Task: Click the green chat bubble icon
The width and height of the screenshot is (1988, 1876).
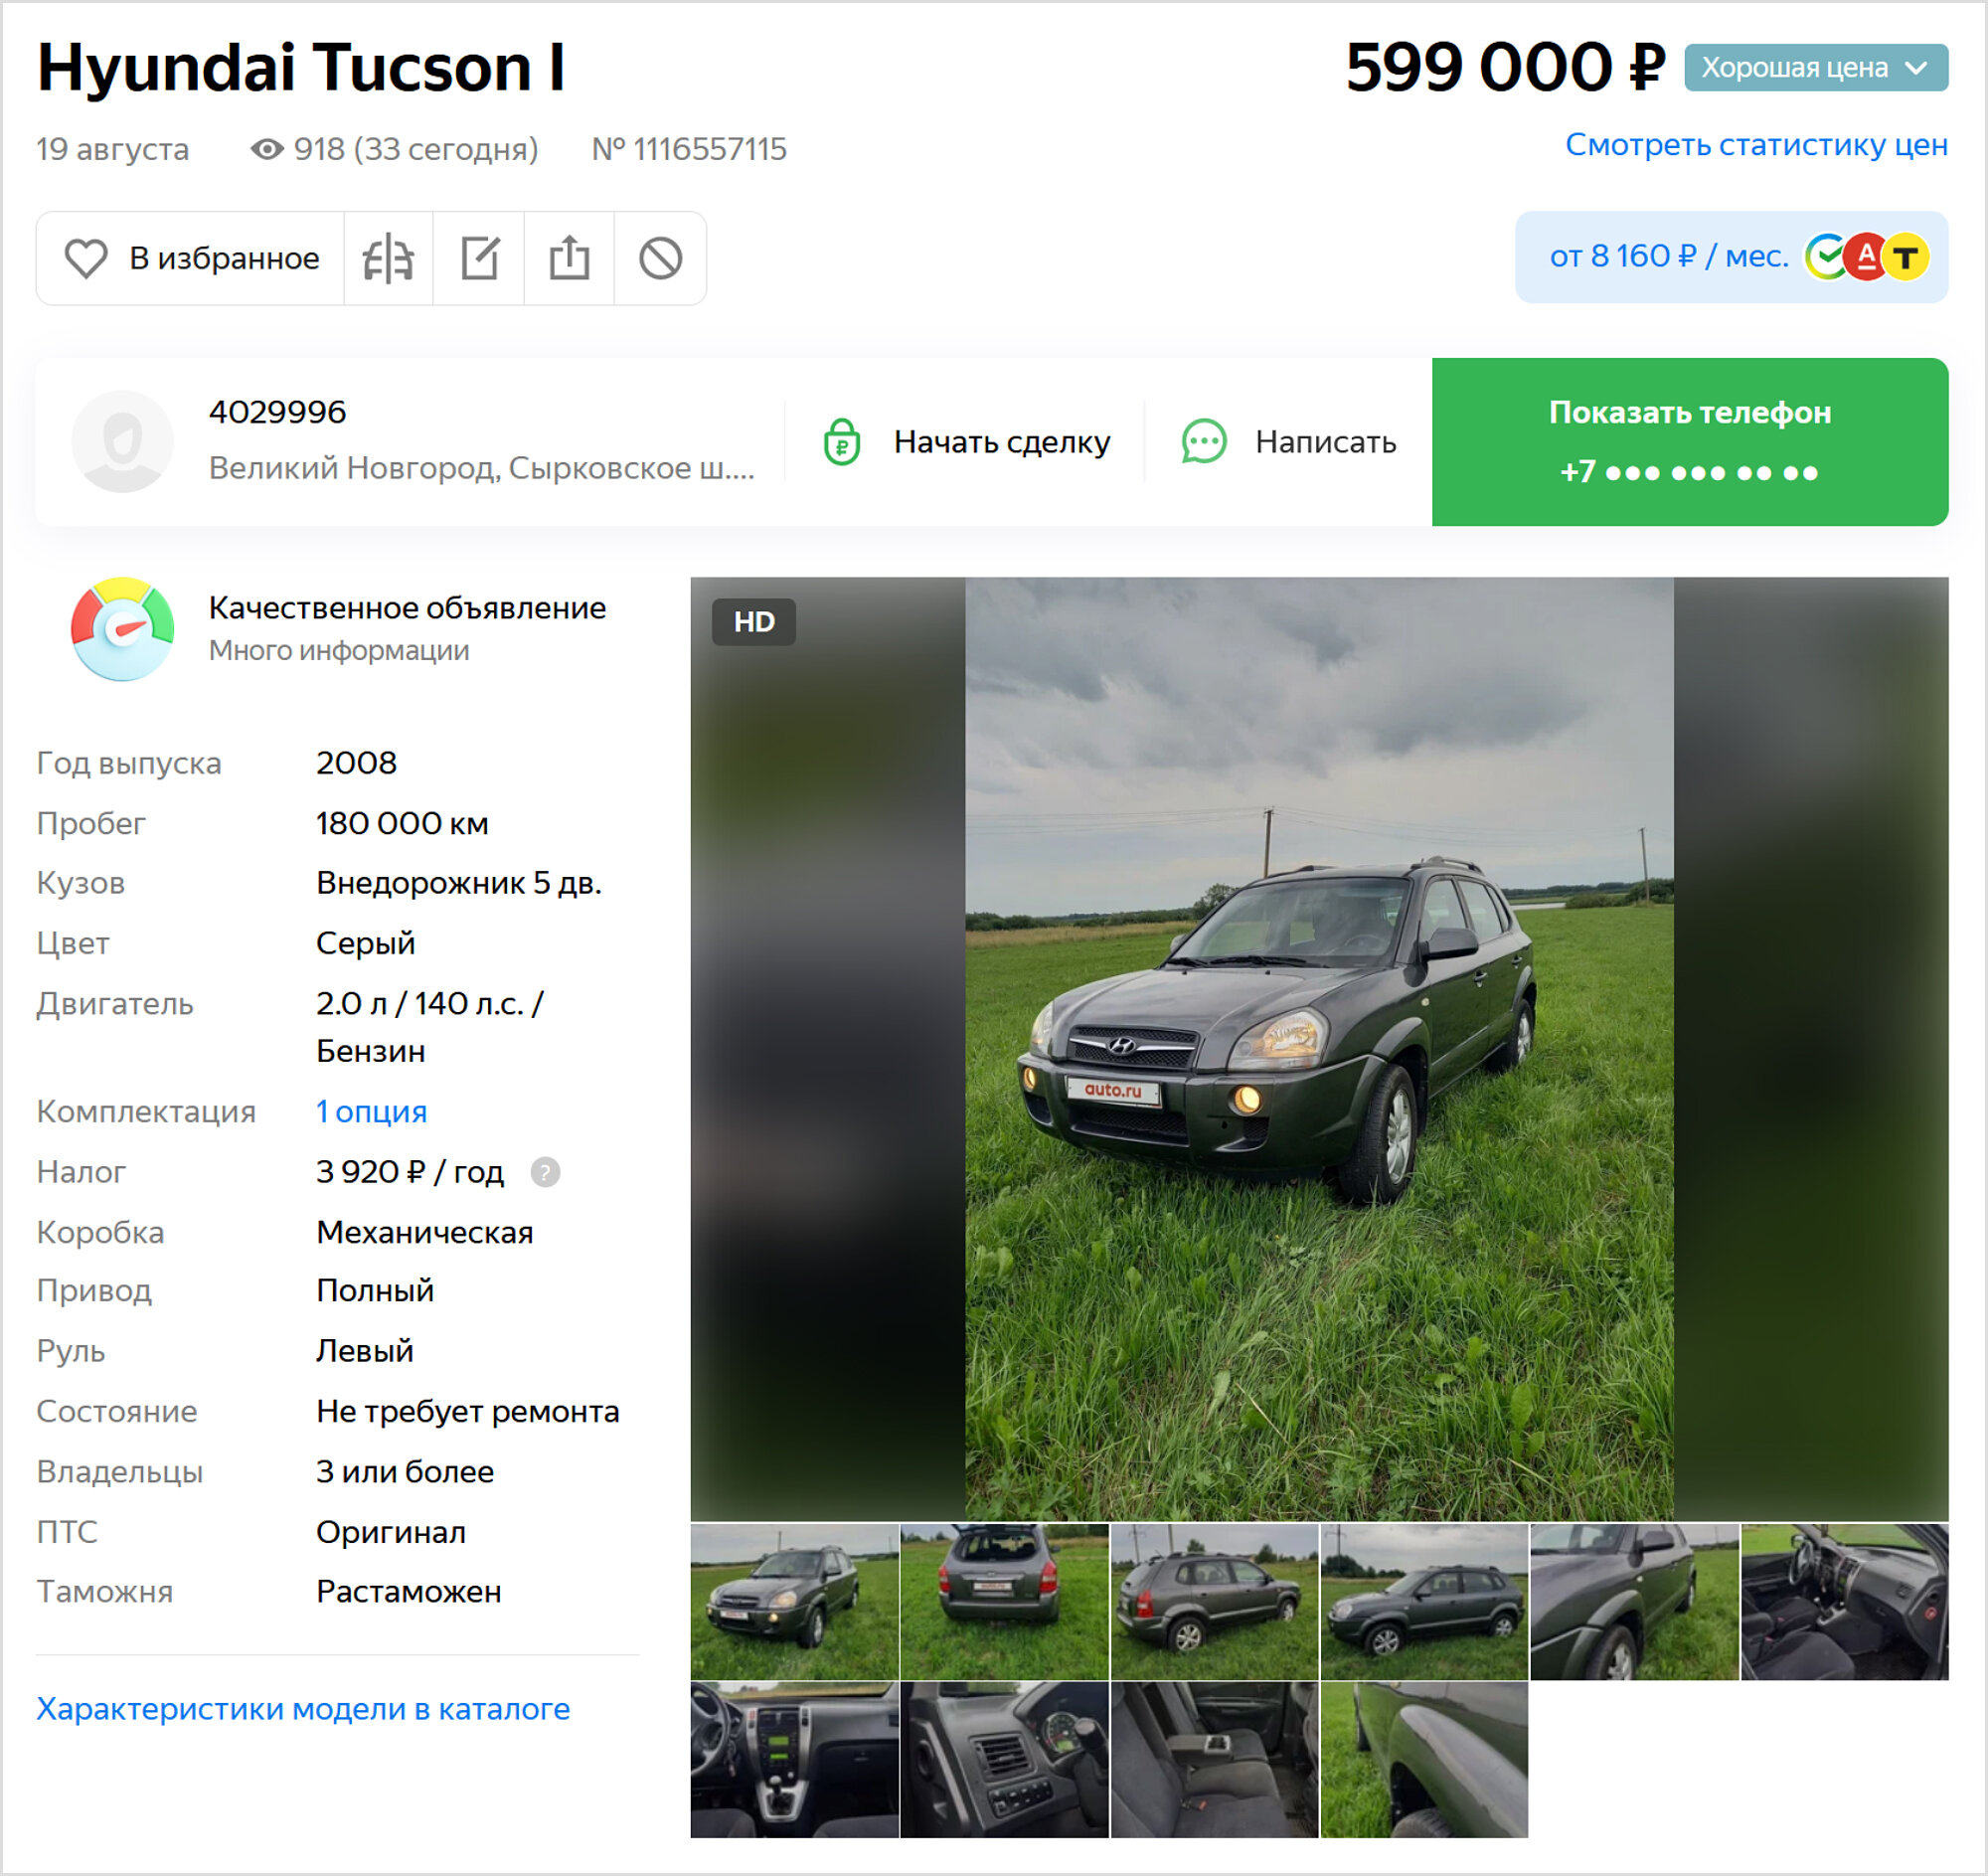Action: [1204, 442]
